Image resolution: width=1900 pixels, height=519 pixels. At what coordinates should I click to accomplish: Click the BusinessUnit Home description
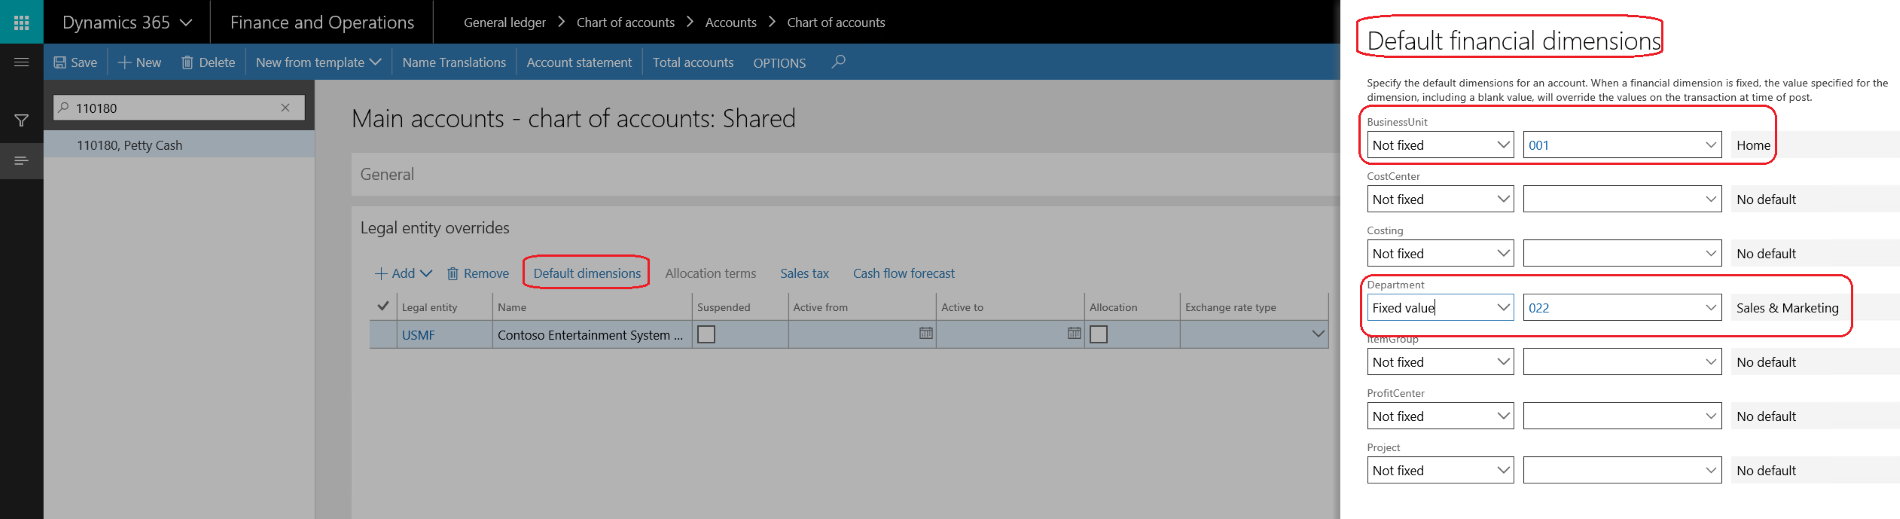pos(1753,145)
